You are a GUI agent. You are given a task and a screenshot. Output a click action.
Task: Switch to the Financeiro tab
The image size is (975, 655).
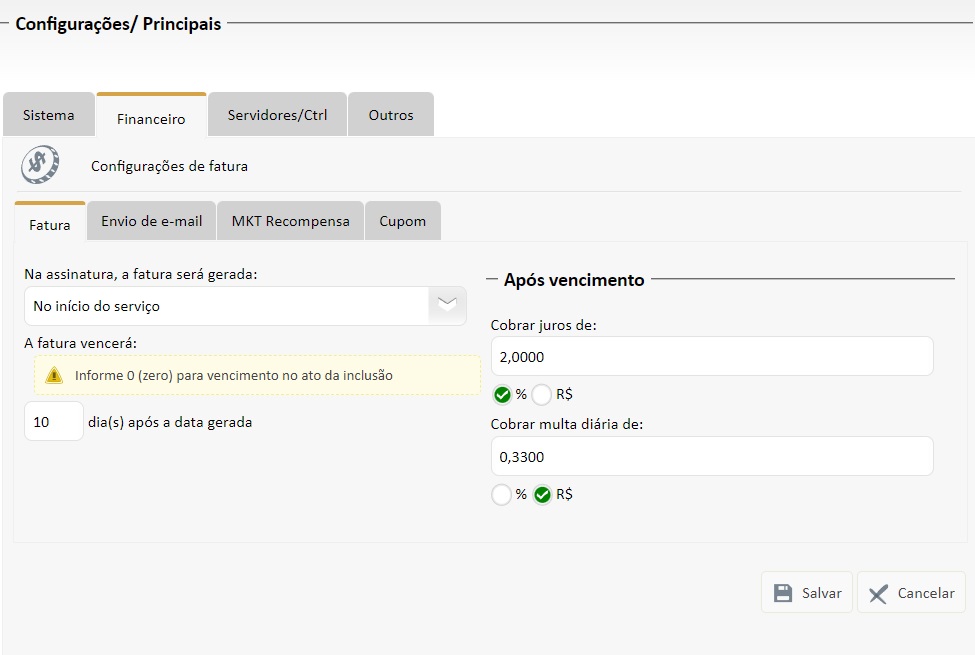pos(151,118)
